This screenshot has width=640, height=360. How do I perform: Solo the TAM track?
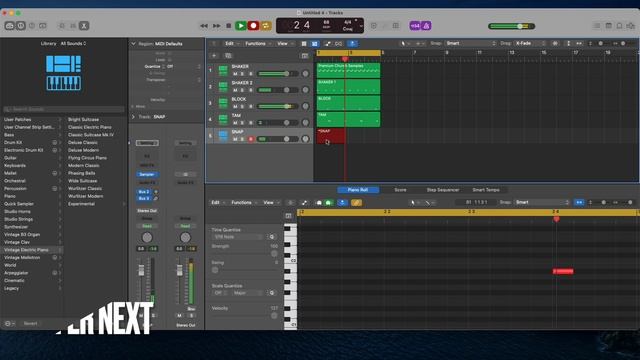(242, 123)
